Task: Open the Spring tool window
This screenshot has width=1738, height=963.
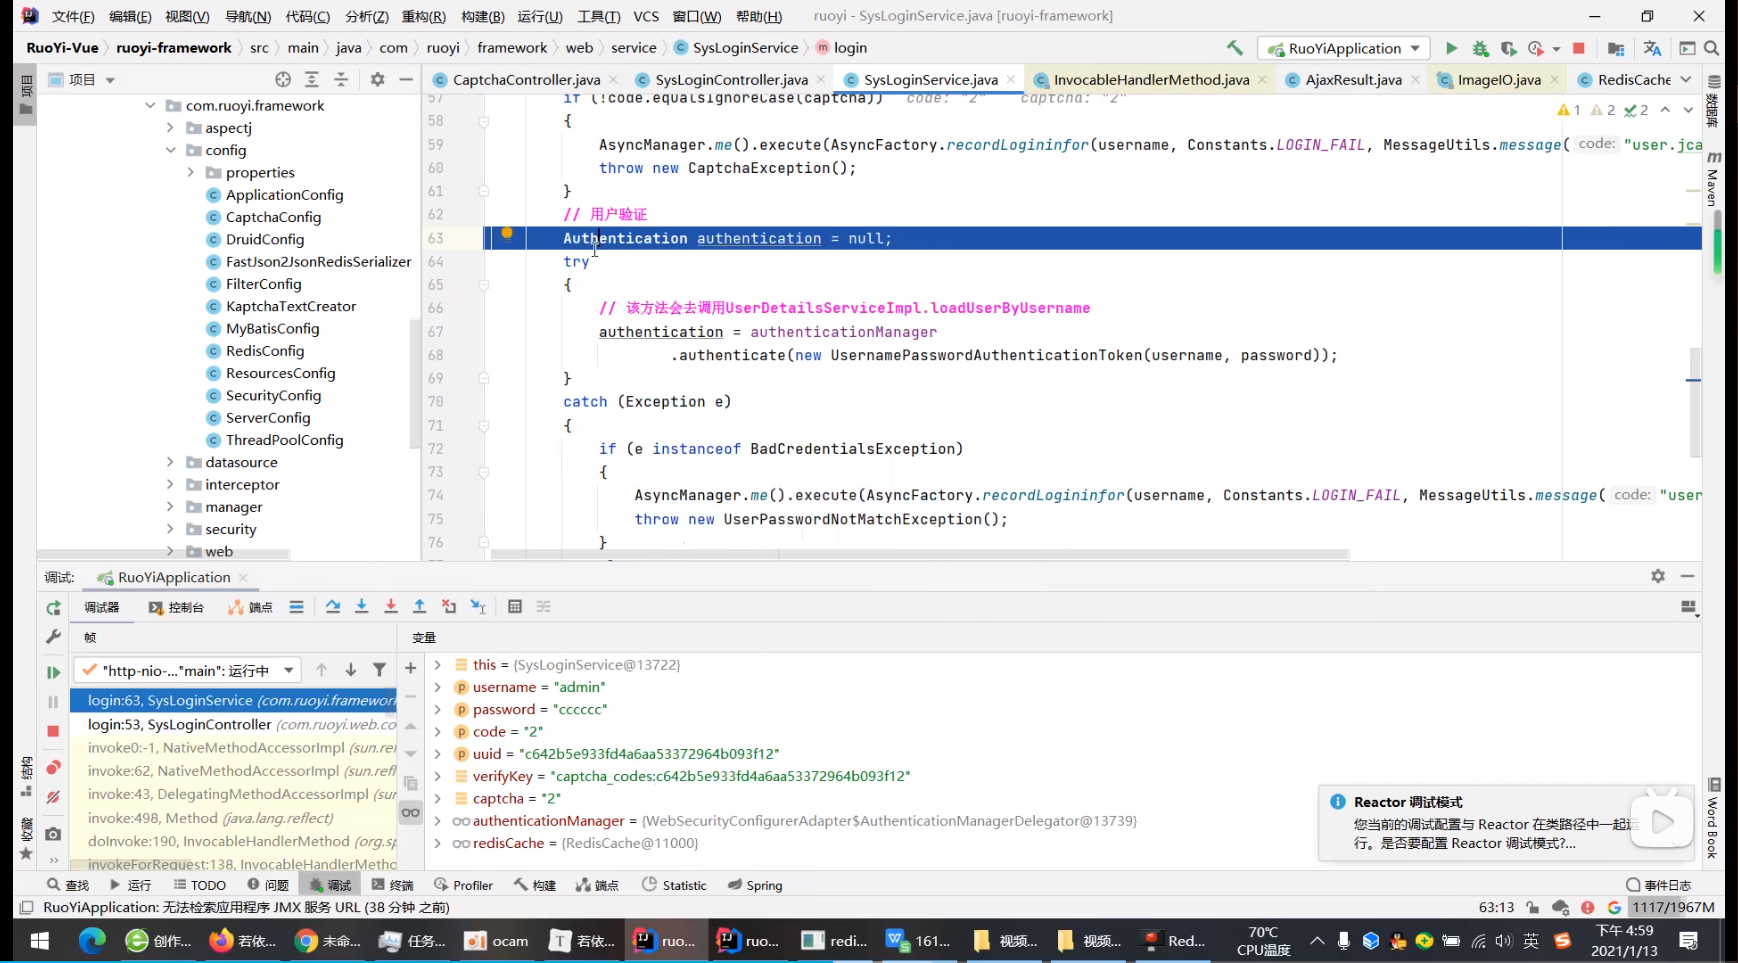Action: click(x=755, y=885)
